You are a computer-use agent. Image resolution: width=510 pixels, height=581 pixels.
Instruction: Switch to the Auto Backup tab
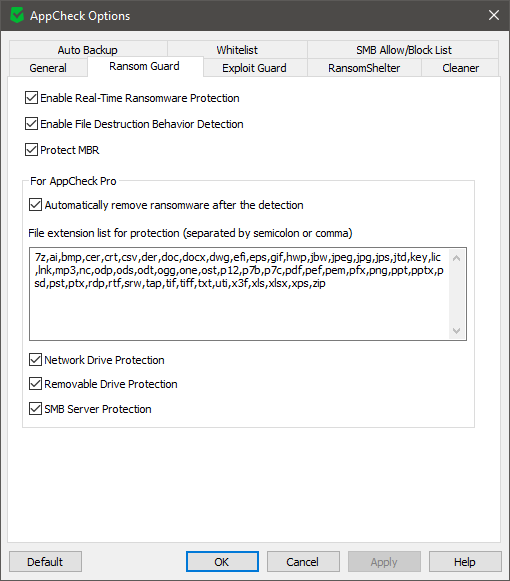click(x=88, y=50)
